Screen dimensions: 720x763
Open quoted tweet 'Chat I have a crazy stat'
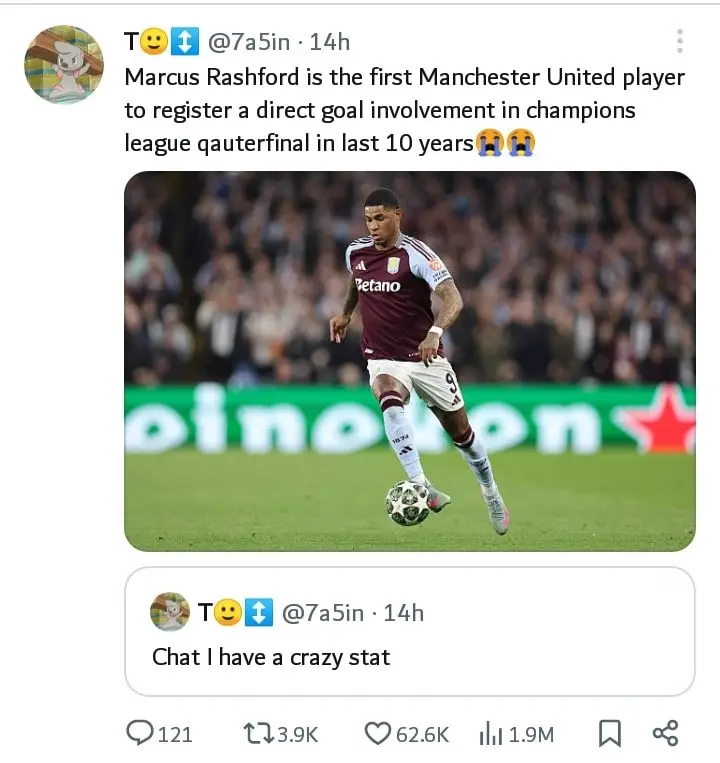pos(410,631)
